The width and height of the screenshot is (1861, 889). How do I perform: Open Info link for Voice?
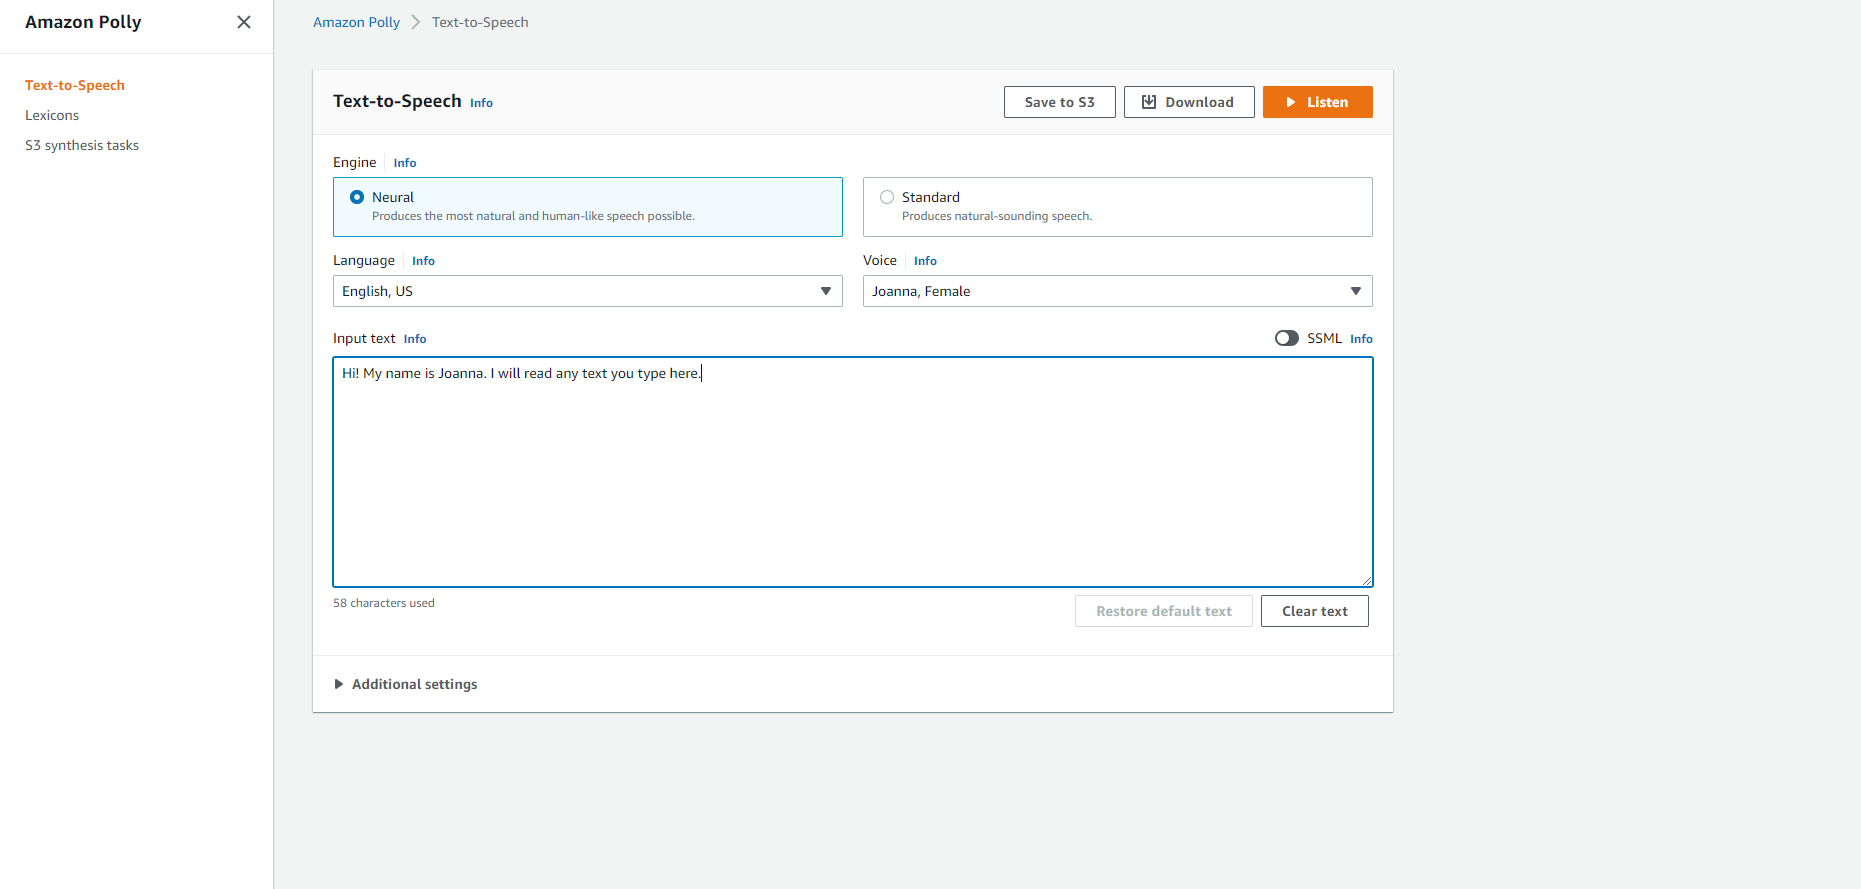[x=925, y=261]
